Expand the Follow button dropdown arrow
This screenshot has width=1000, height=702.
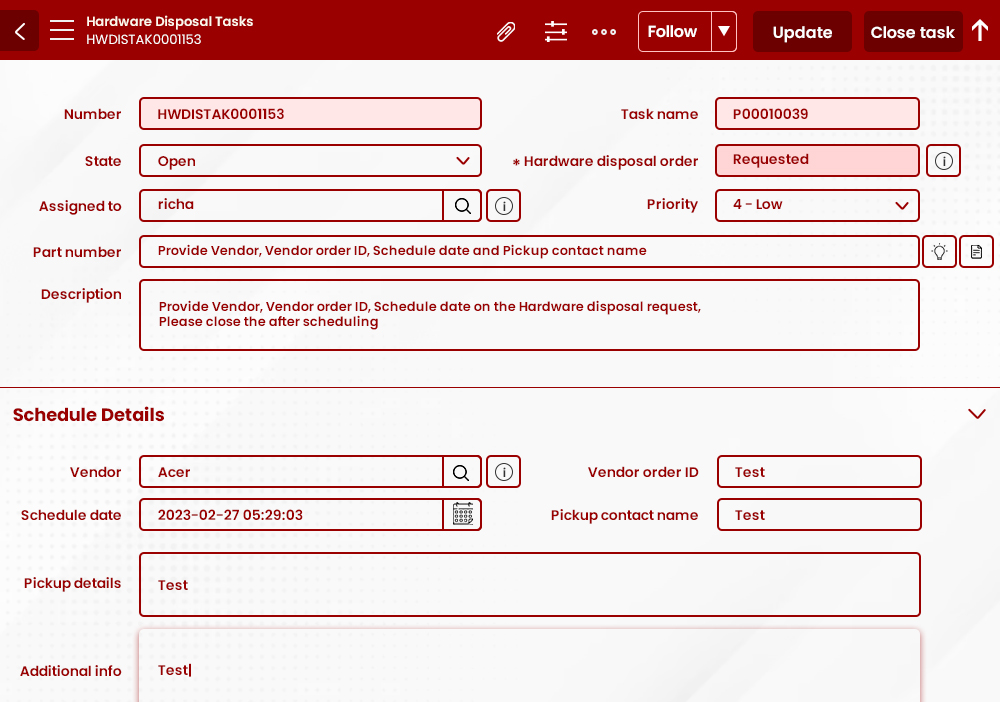(x=723, y=31)
